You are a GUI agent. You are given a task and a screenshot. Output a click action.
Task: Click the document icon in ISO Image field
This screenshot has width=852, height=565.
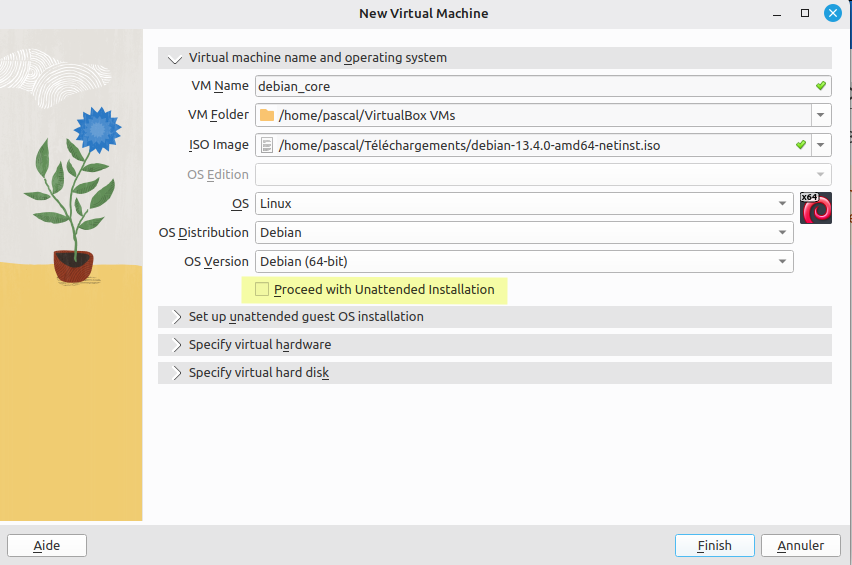point(267,145)
